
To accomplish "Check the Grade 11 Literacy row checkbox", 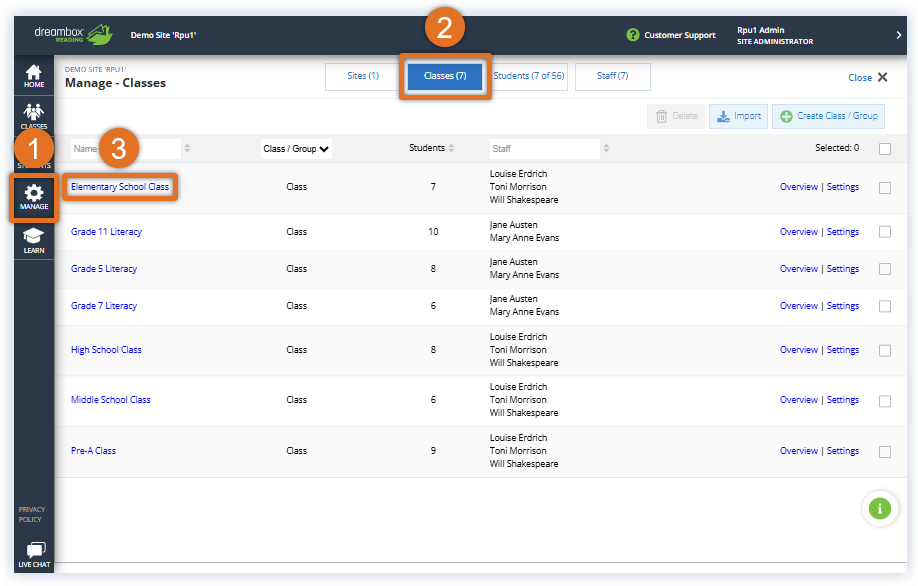I will tap(885, 231).
